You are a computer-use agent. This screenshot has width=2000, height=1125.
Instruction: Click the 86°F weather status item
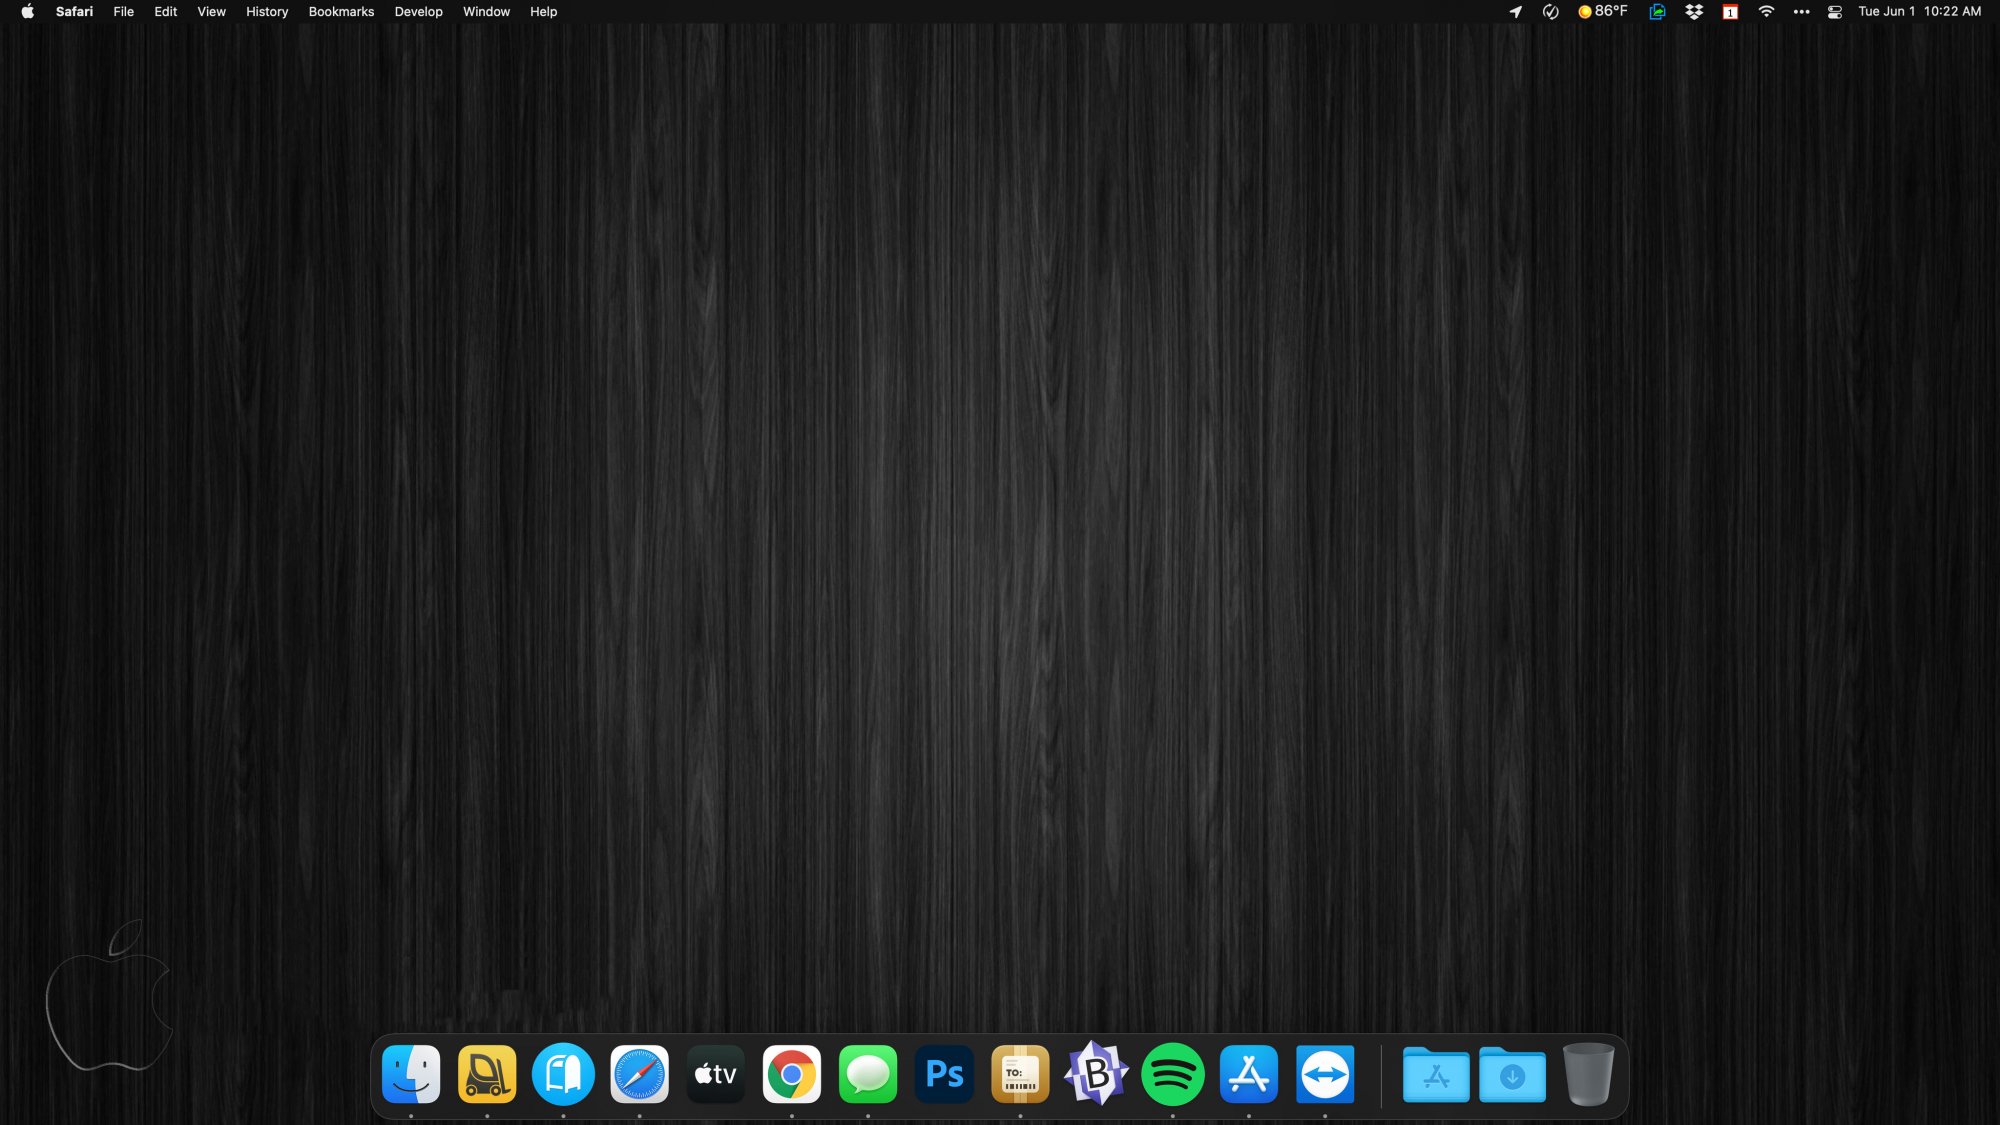[1602, 12]
